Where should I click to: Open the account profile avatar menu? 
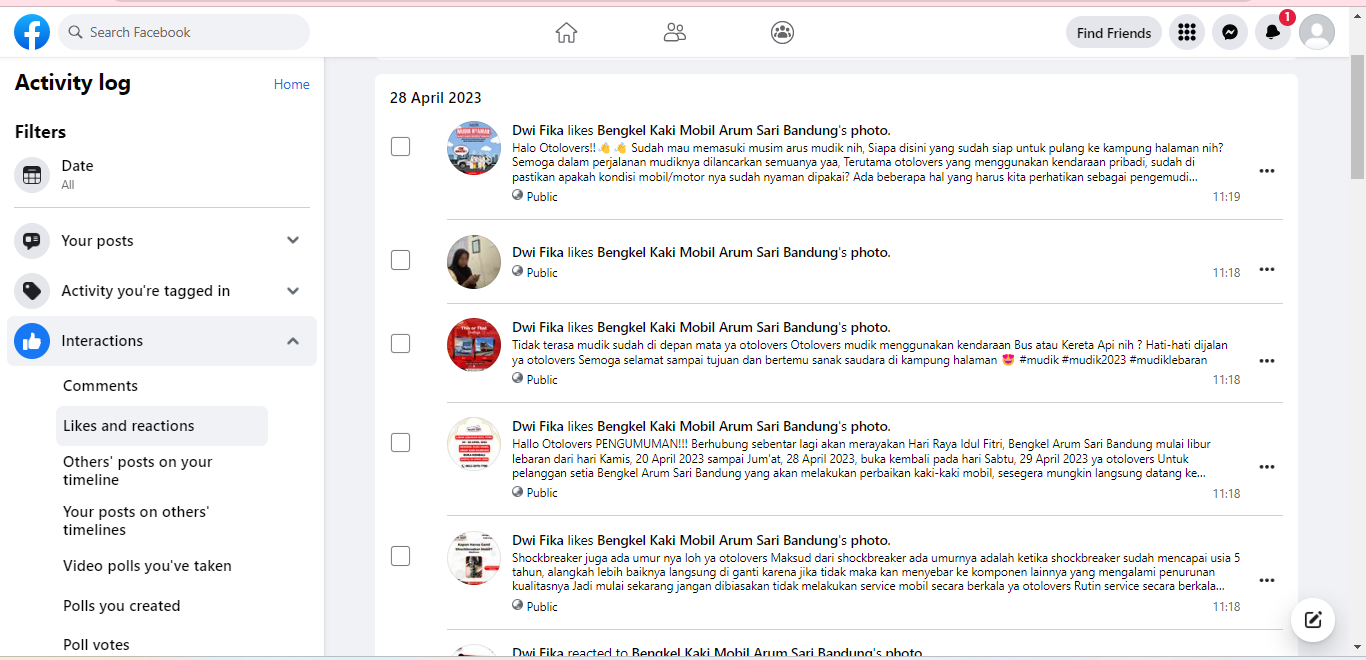[1317, 32]
